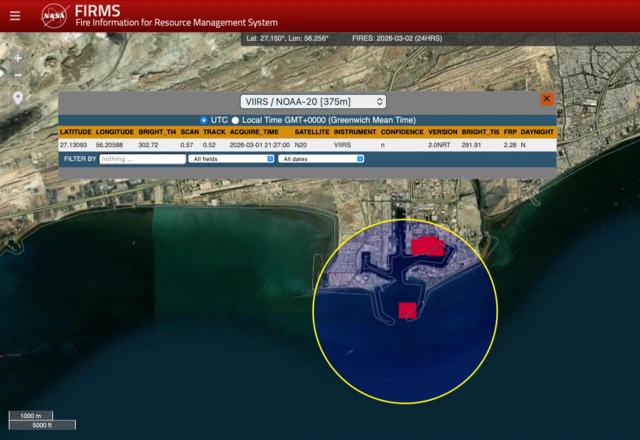Zoom in with the plus button
The image size is (640, 440).
tap(18, 58)
